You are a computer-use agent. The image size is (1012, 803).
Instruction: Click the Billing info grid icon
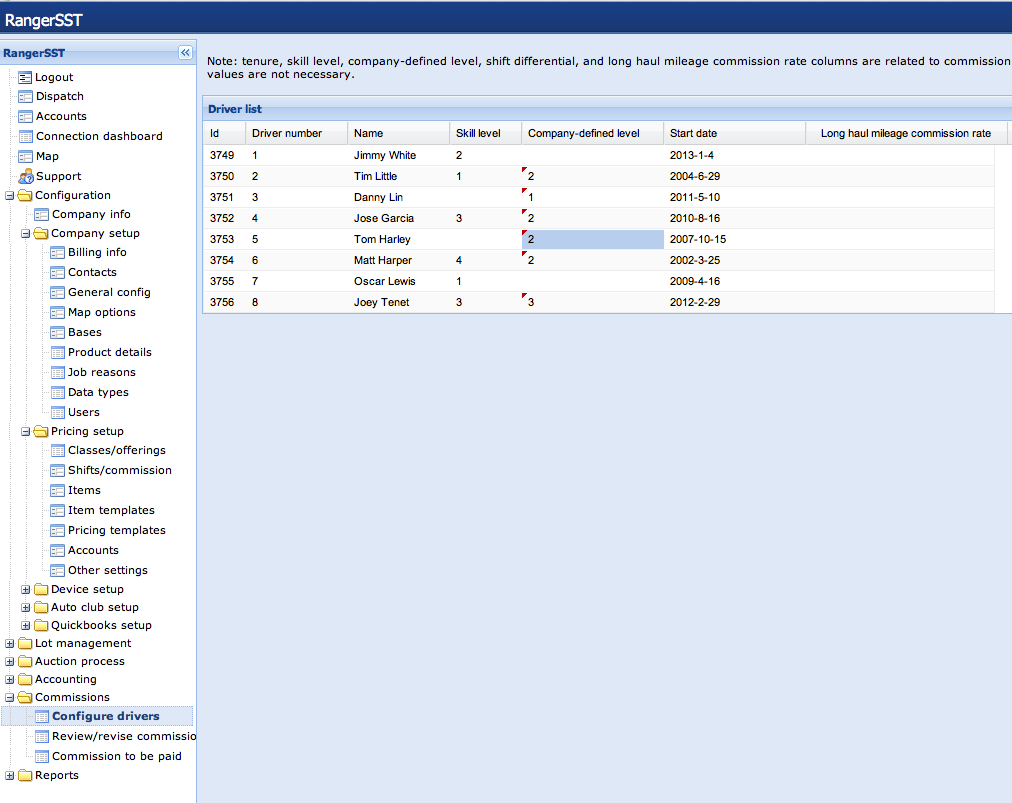click(x=58, y=252)
